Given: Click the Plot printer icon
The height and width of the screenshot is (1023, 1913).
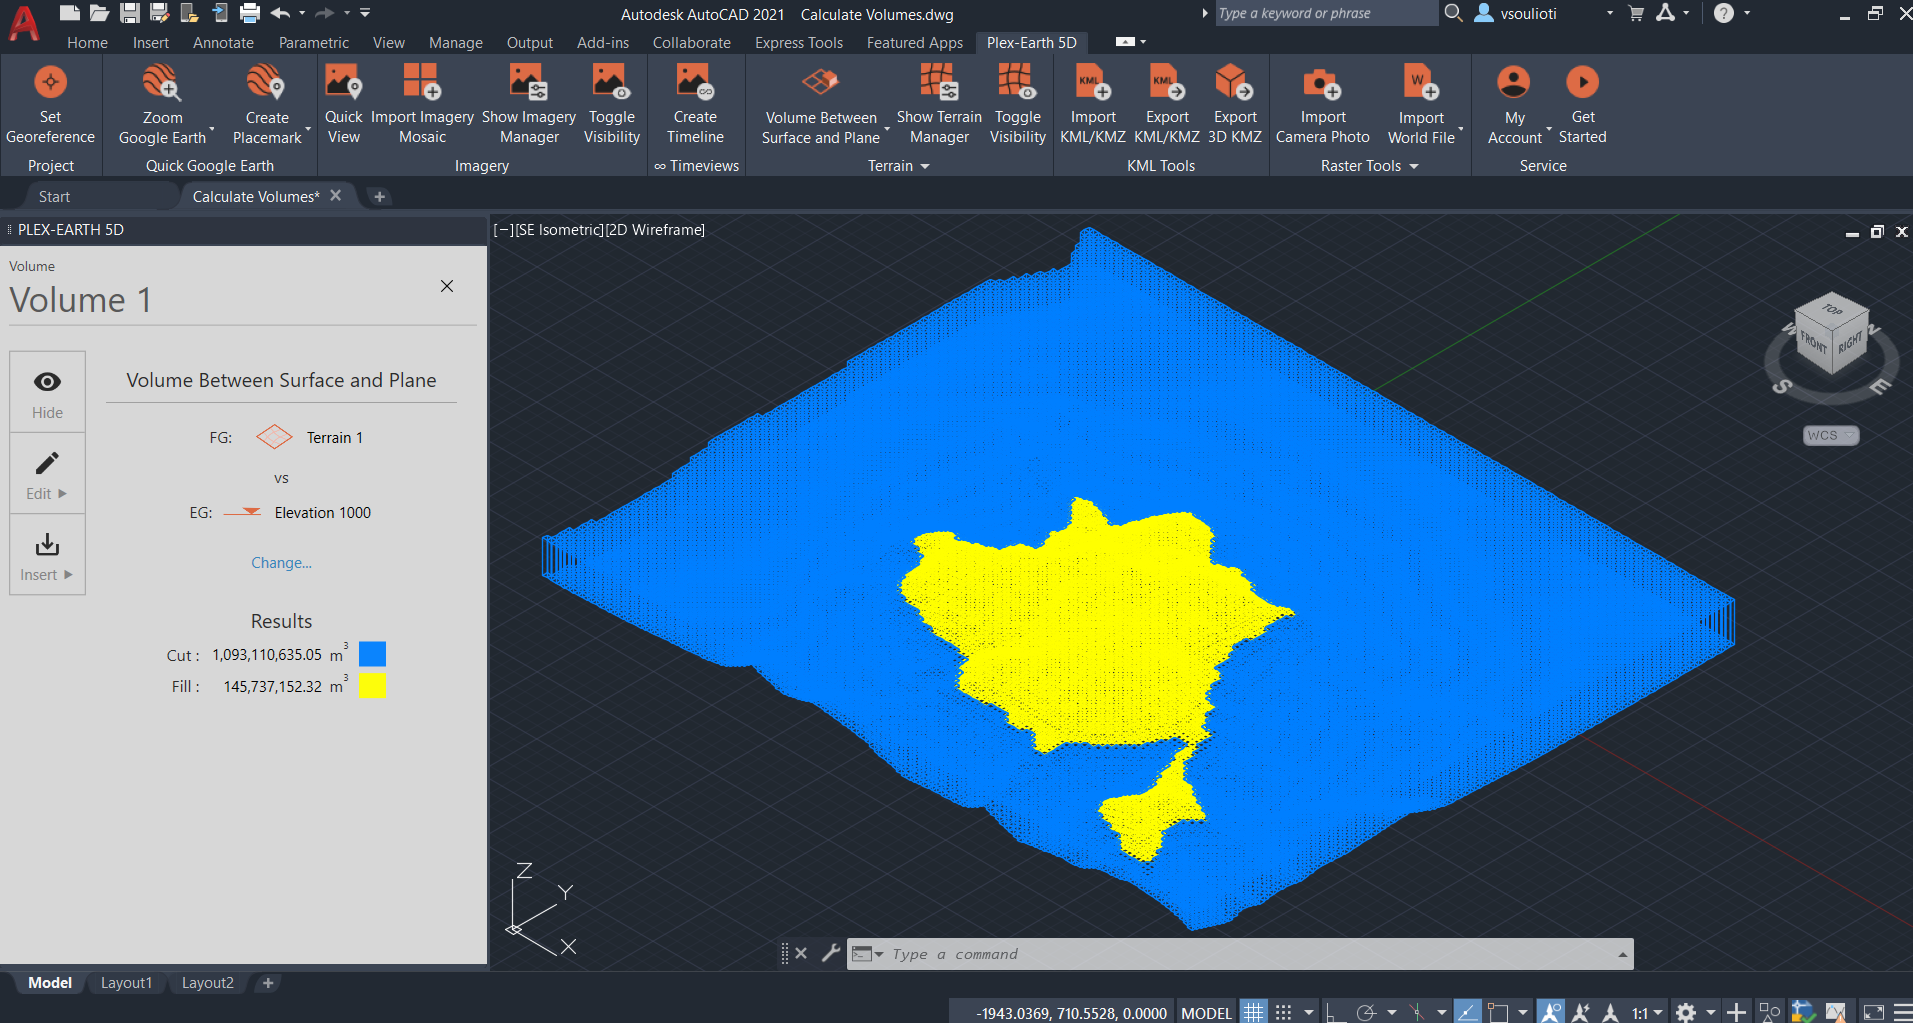Looking at the screenshot, I should coord(250,13).
